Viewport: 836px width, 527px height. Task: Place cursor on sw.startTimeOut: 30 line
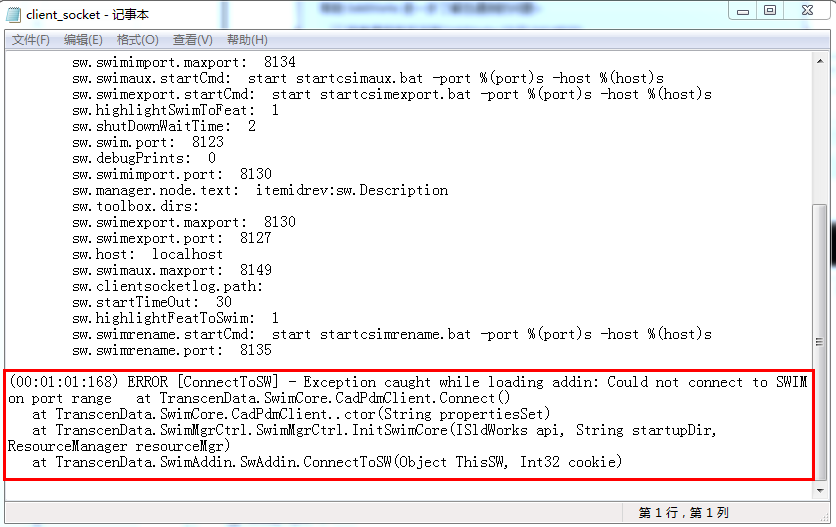tap(151, 302)
